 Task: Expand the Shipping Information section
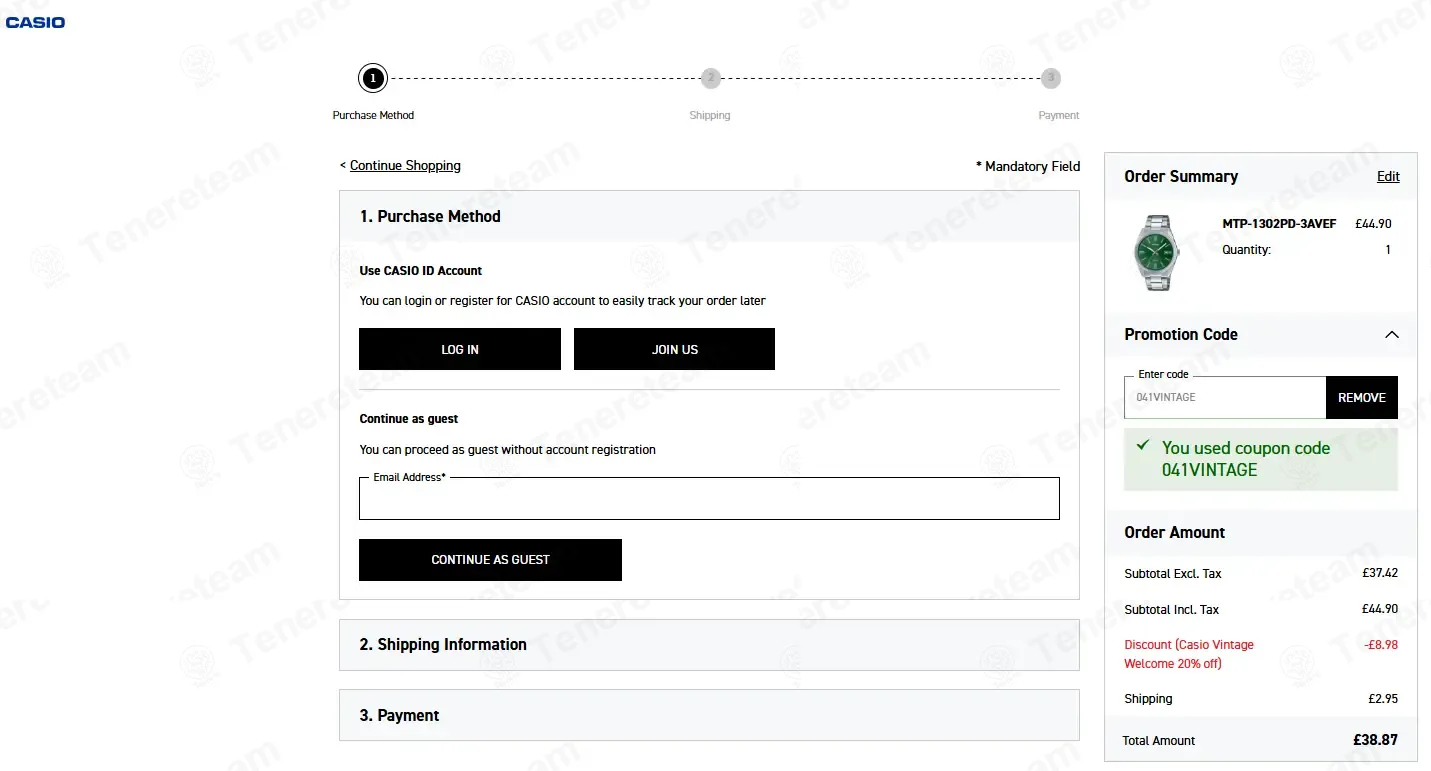point(709,645)
